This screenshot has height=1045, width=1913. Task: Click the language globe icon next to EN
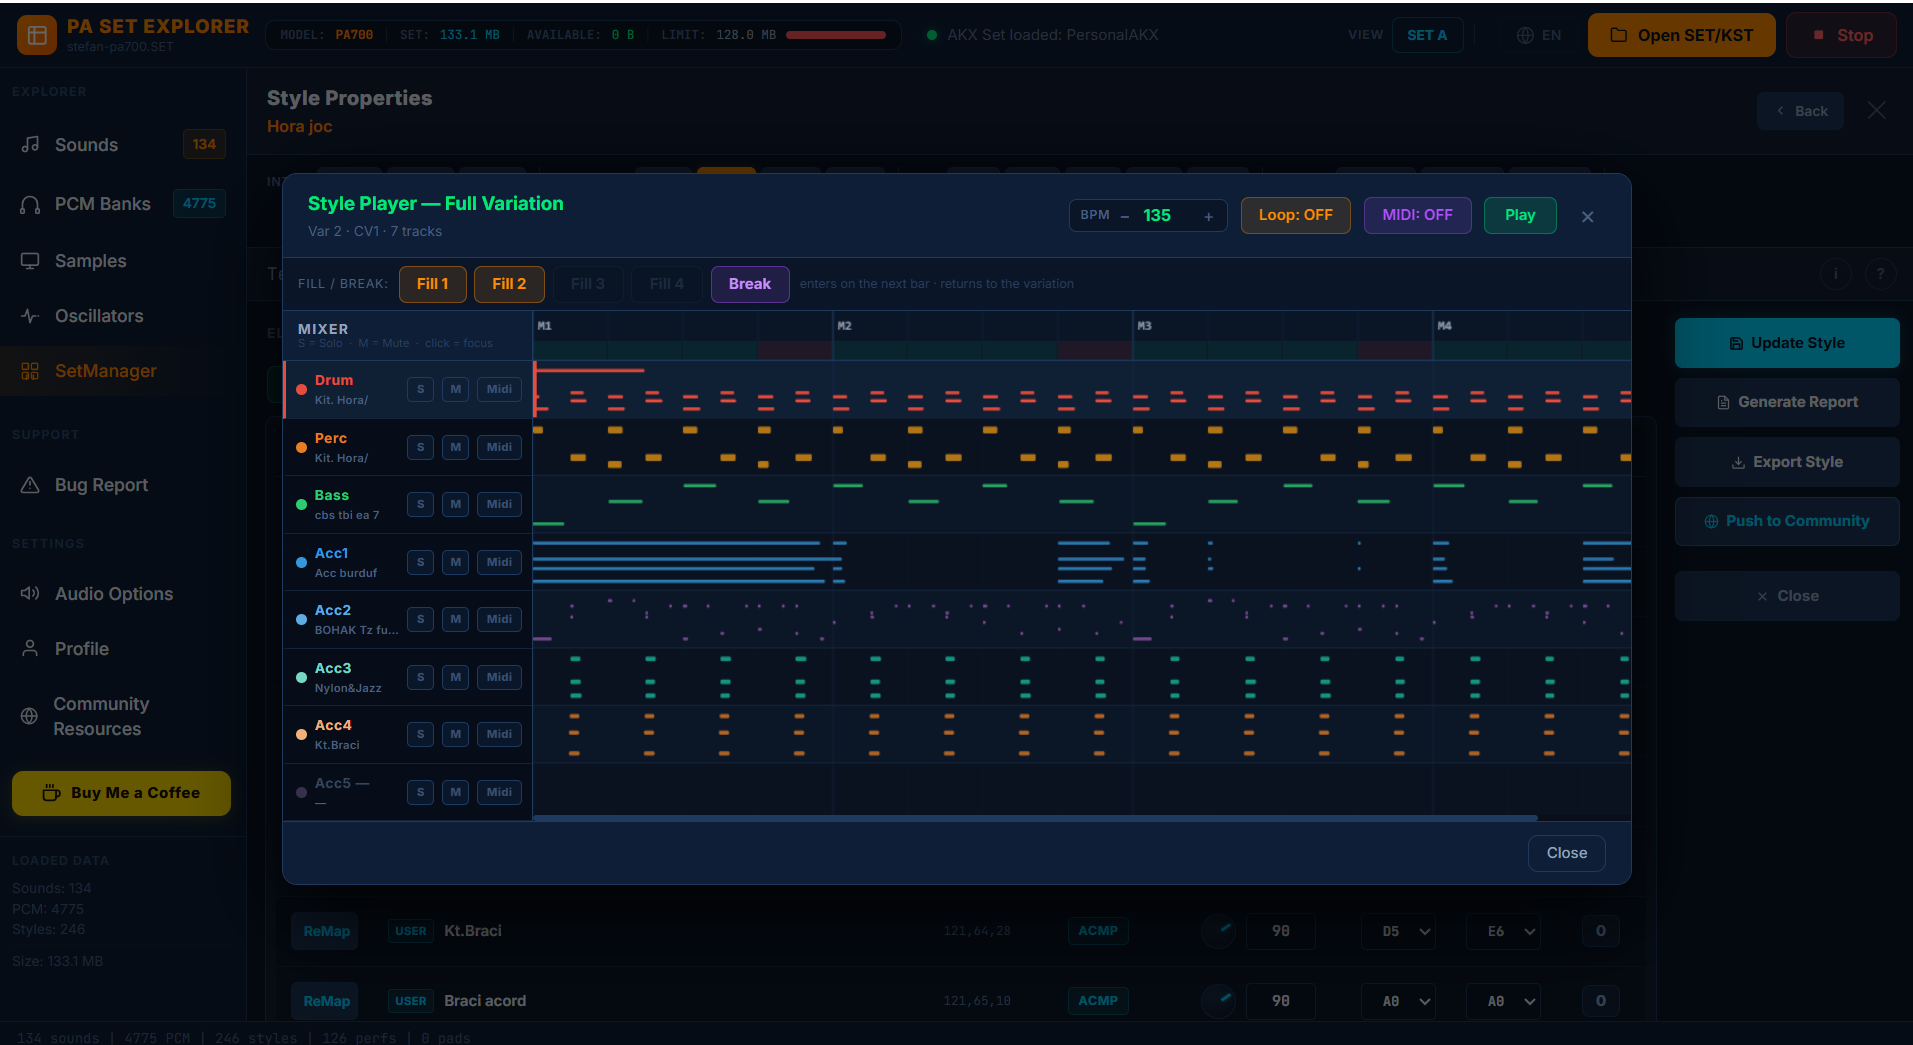[x=1525, y=35]
